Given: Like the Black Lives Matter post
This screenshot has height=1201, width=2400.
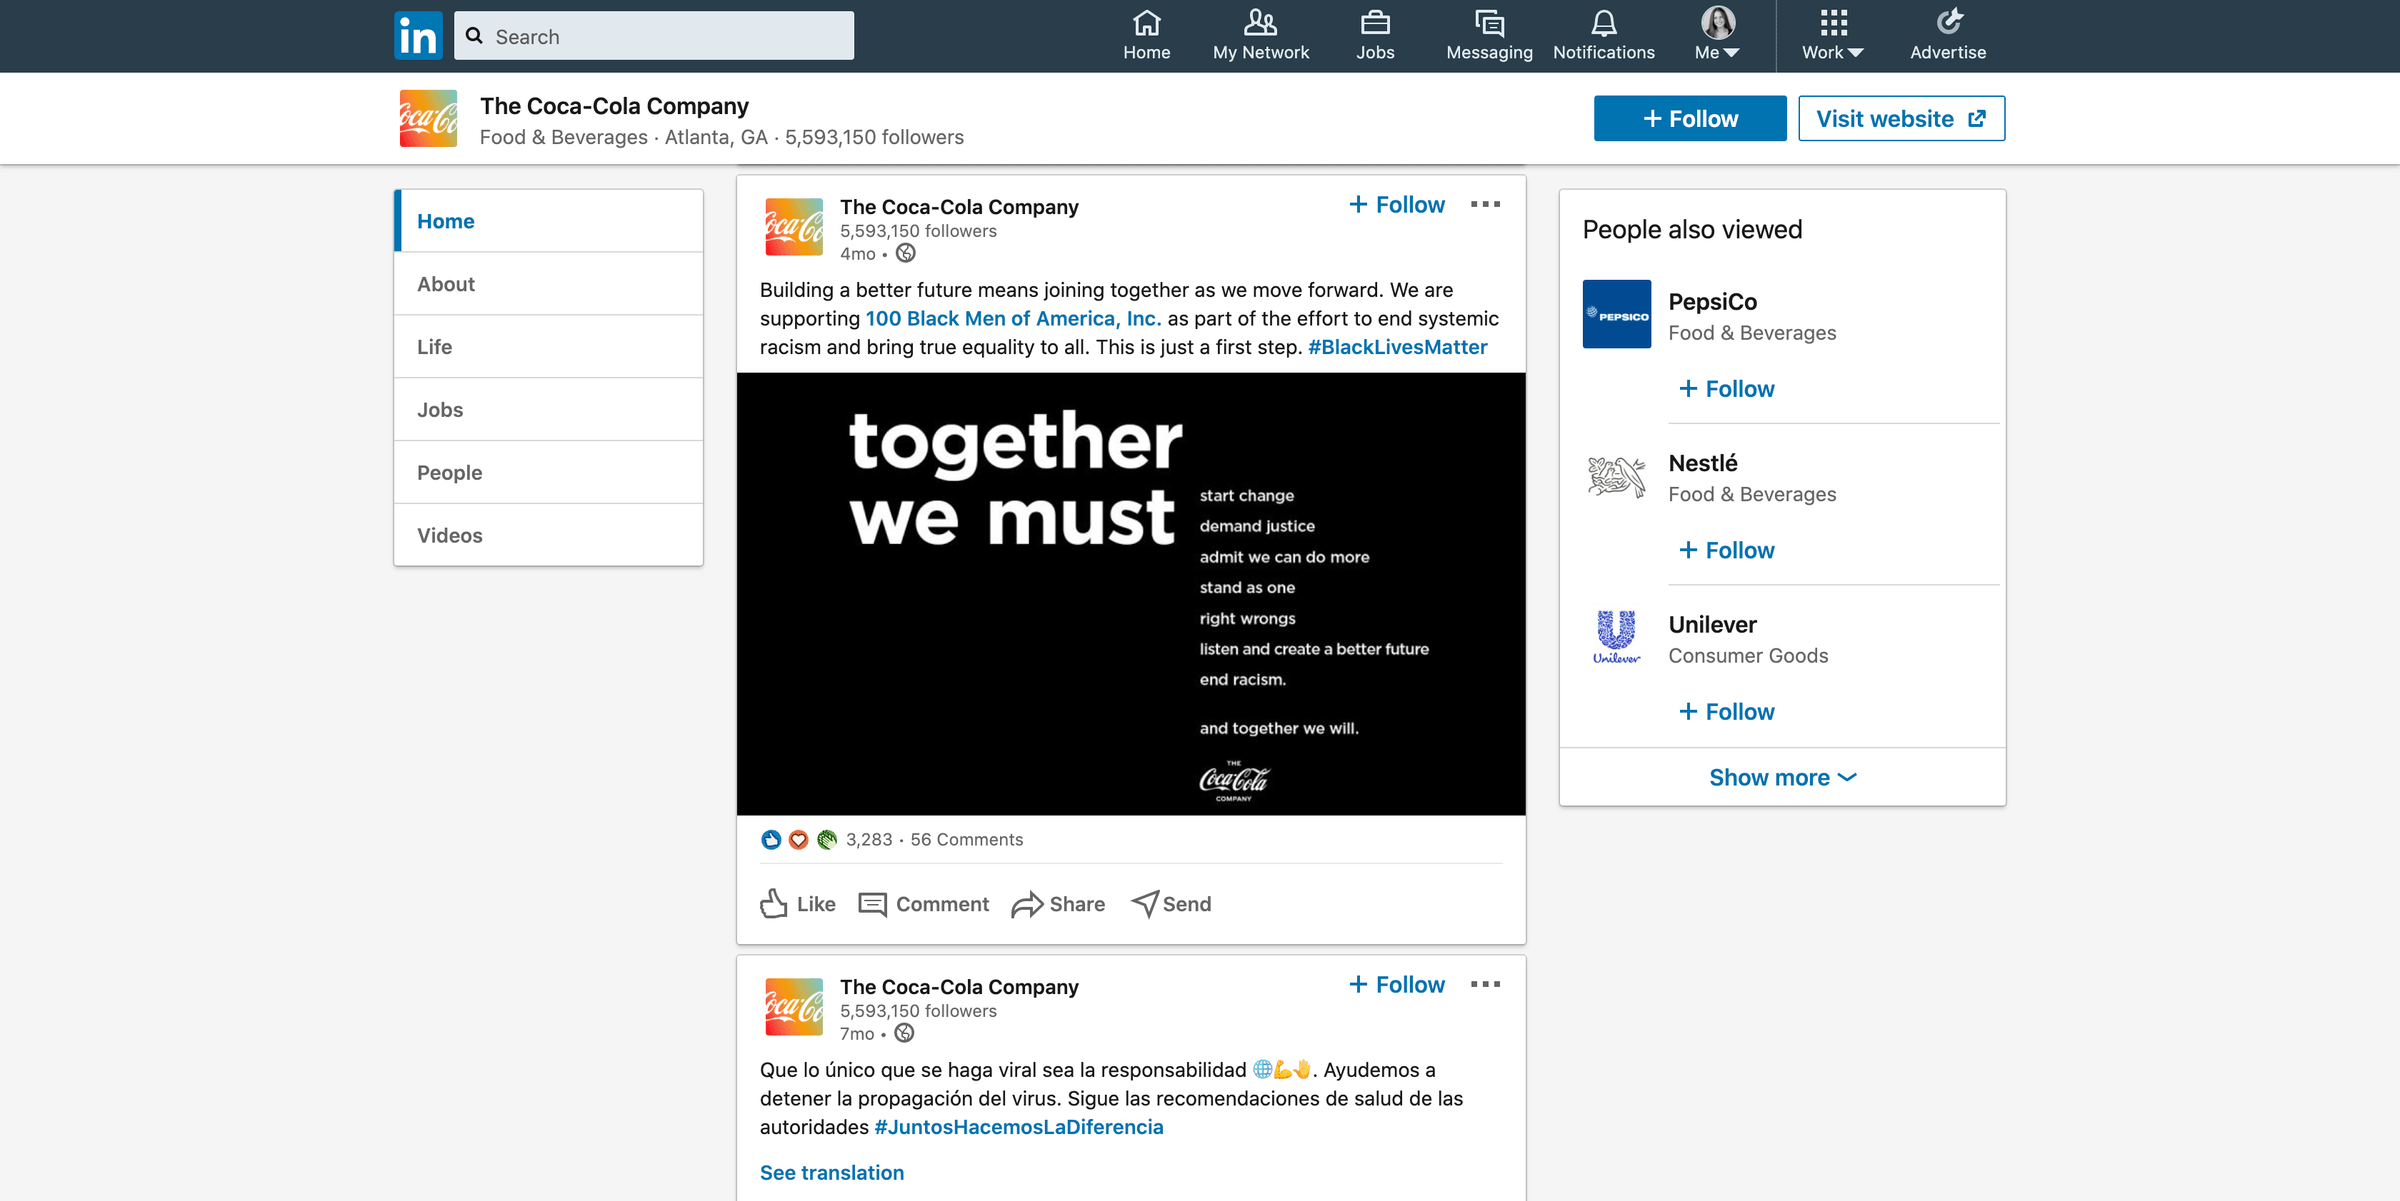Looking at the screenshot, I should (798, 904).
